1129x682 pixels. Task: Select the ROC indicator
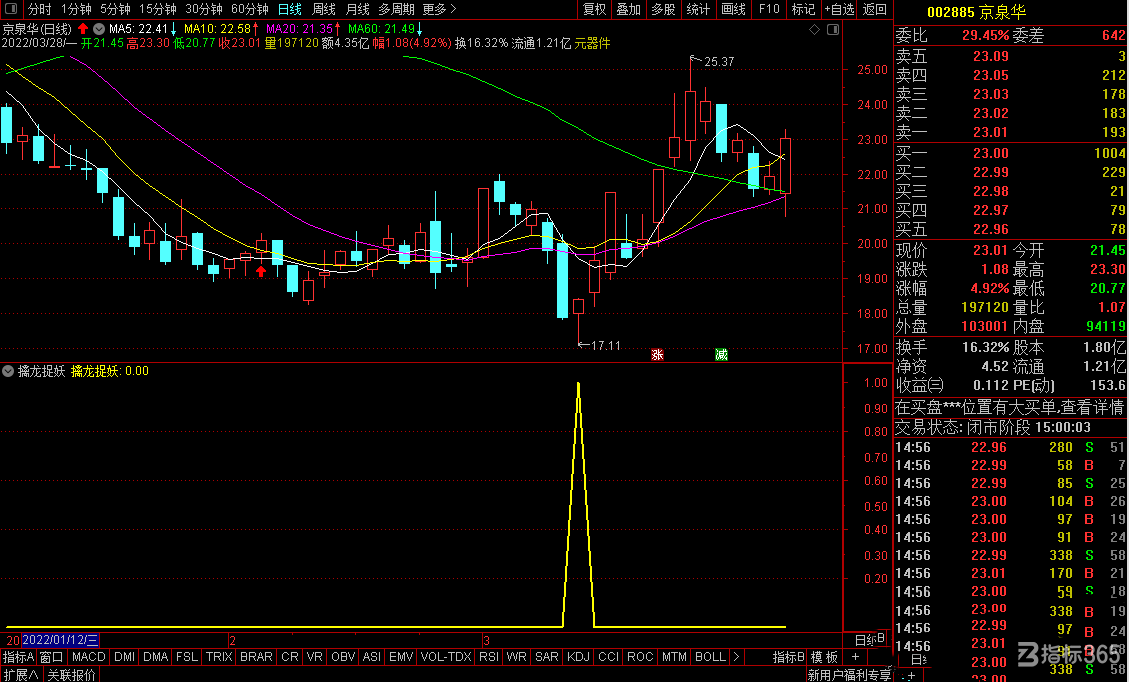tap(640, 657)
